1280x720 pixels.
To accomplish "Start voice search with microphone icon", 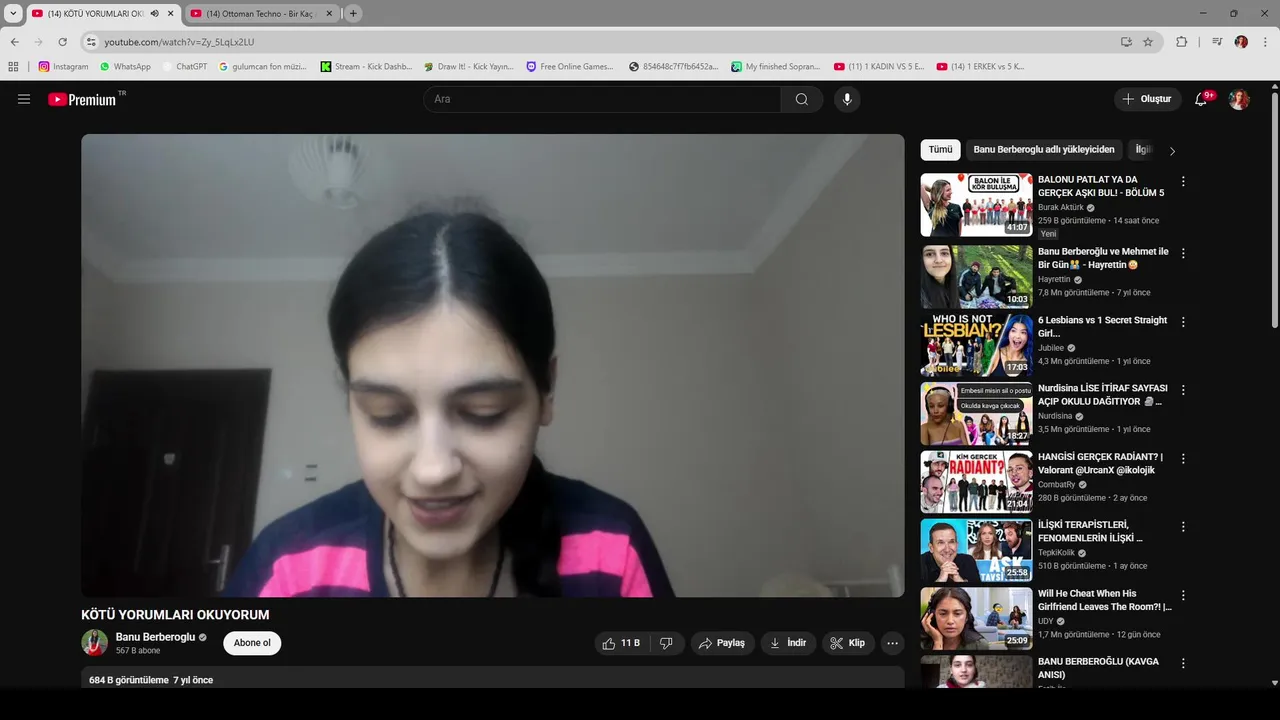I will (x=847, y=99).
